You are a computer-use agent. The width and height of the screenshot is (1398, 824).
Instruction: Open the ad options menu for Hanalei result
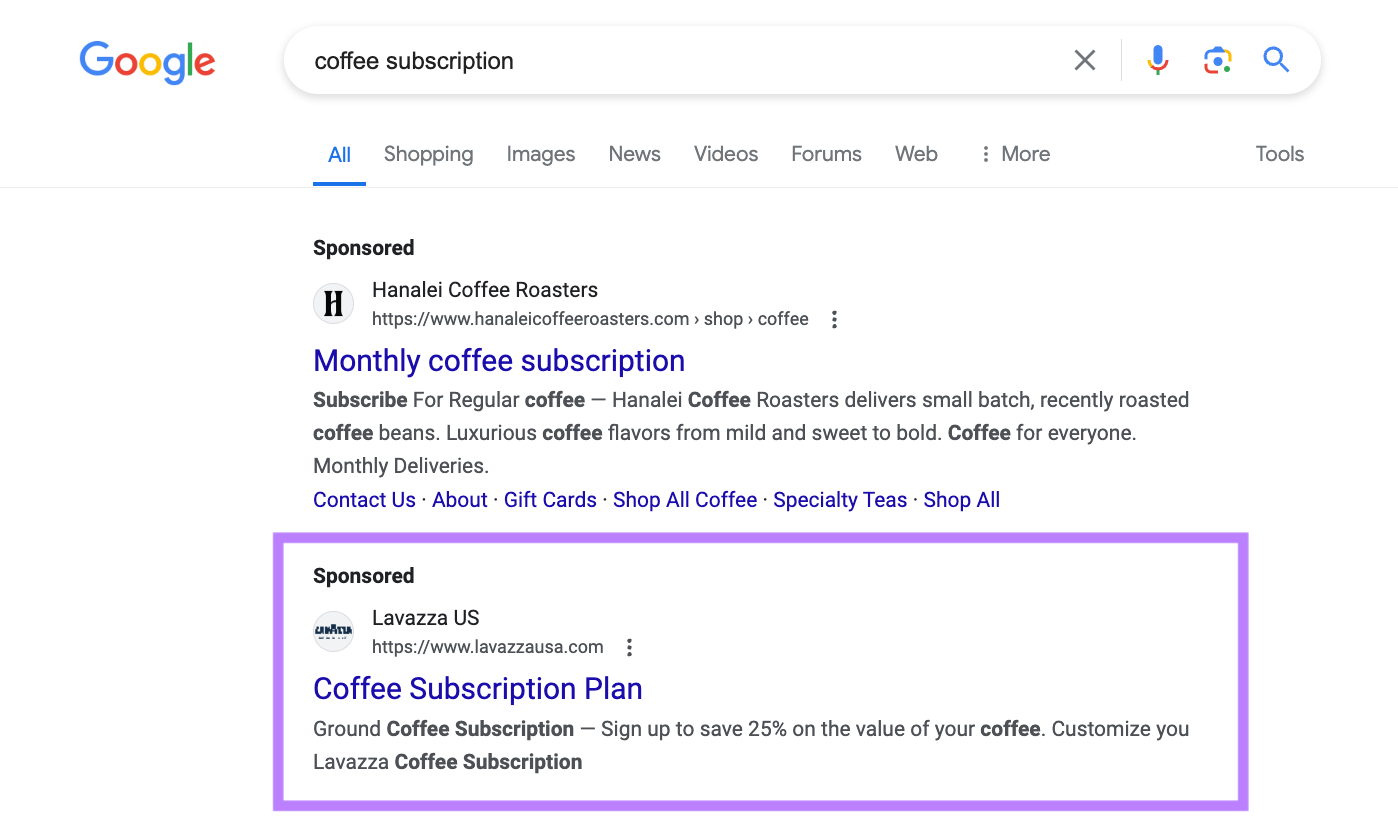pyautogui.click(x=834, y=318)
